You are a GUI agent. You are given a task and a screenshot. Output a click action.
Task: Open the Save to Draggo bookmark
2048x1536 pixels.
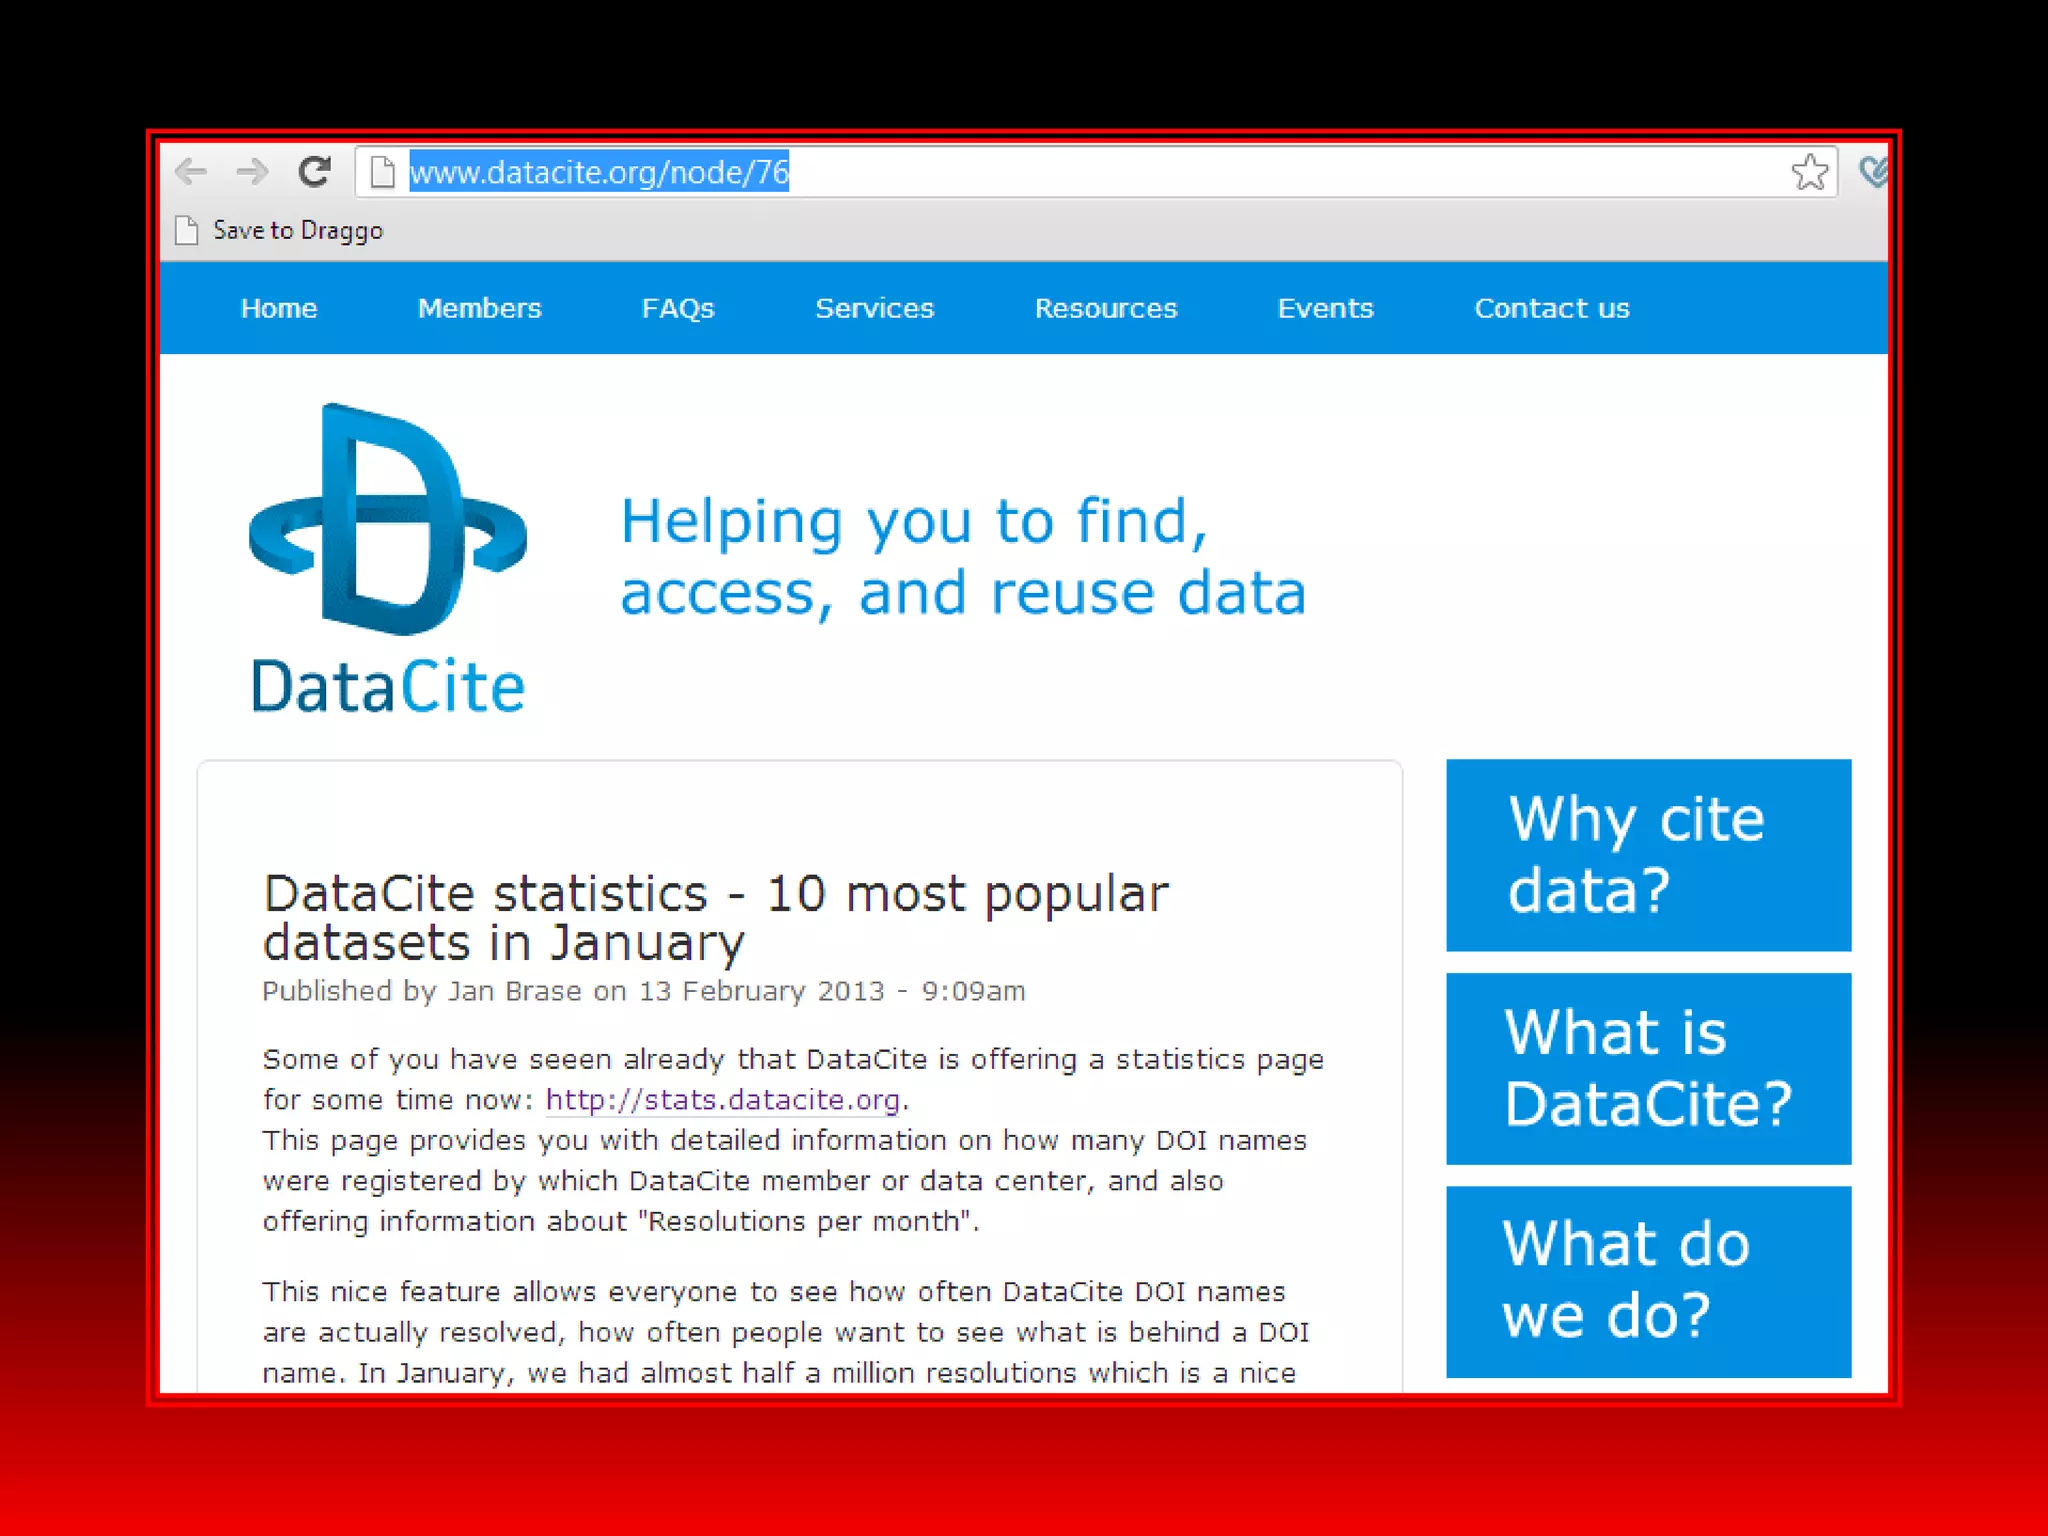point(296,231)
